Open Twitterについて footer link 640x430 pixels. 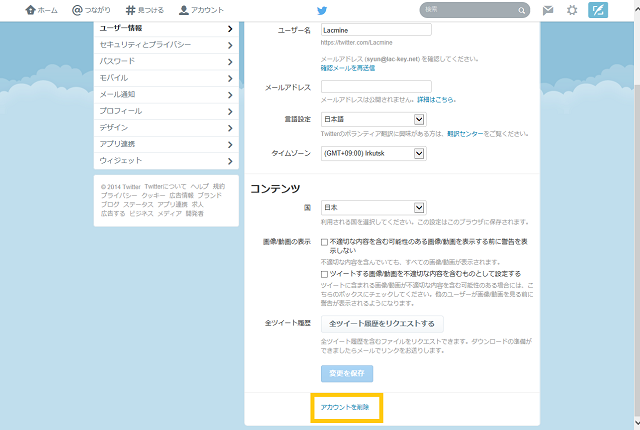pos(165,186)
